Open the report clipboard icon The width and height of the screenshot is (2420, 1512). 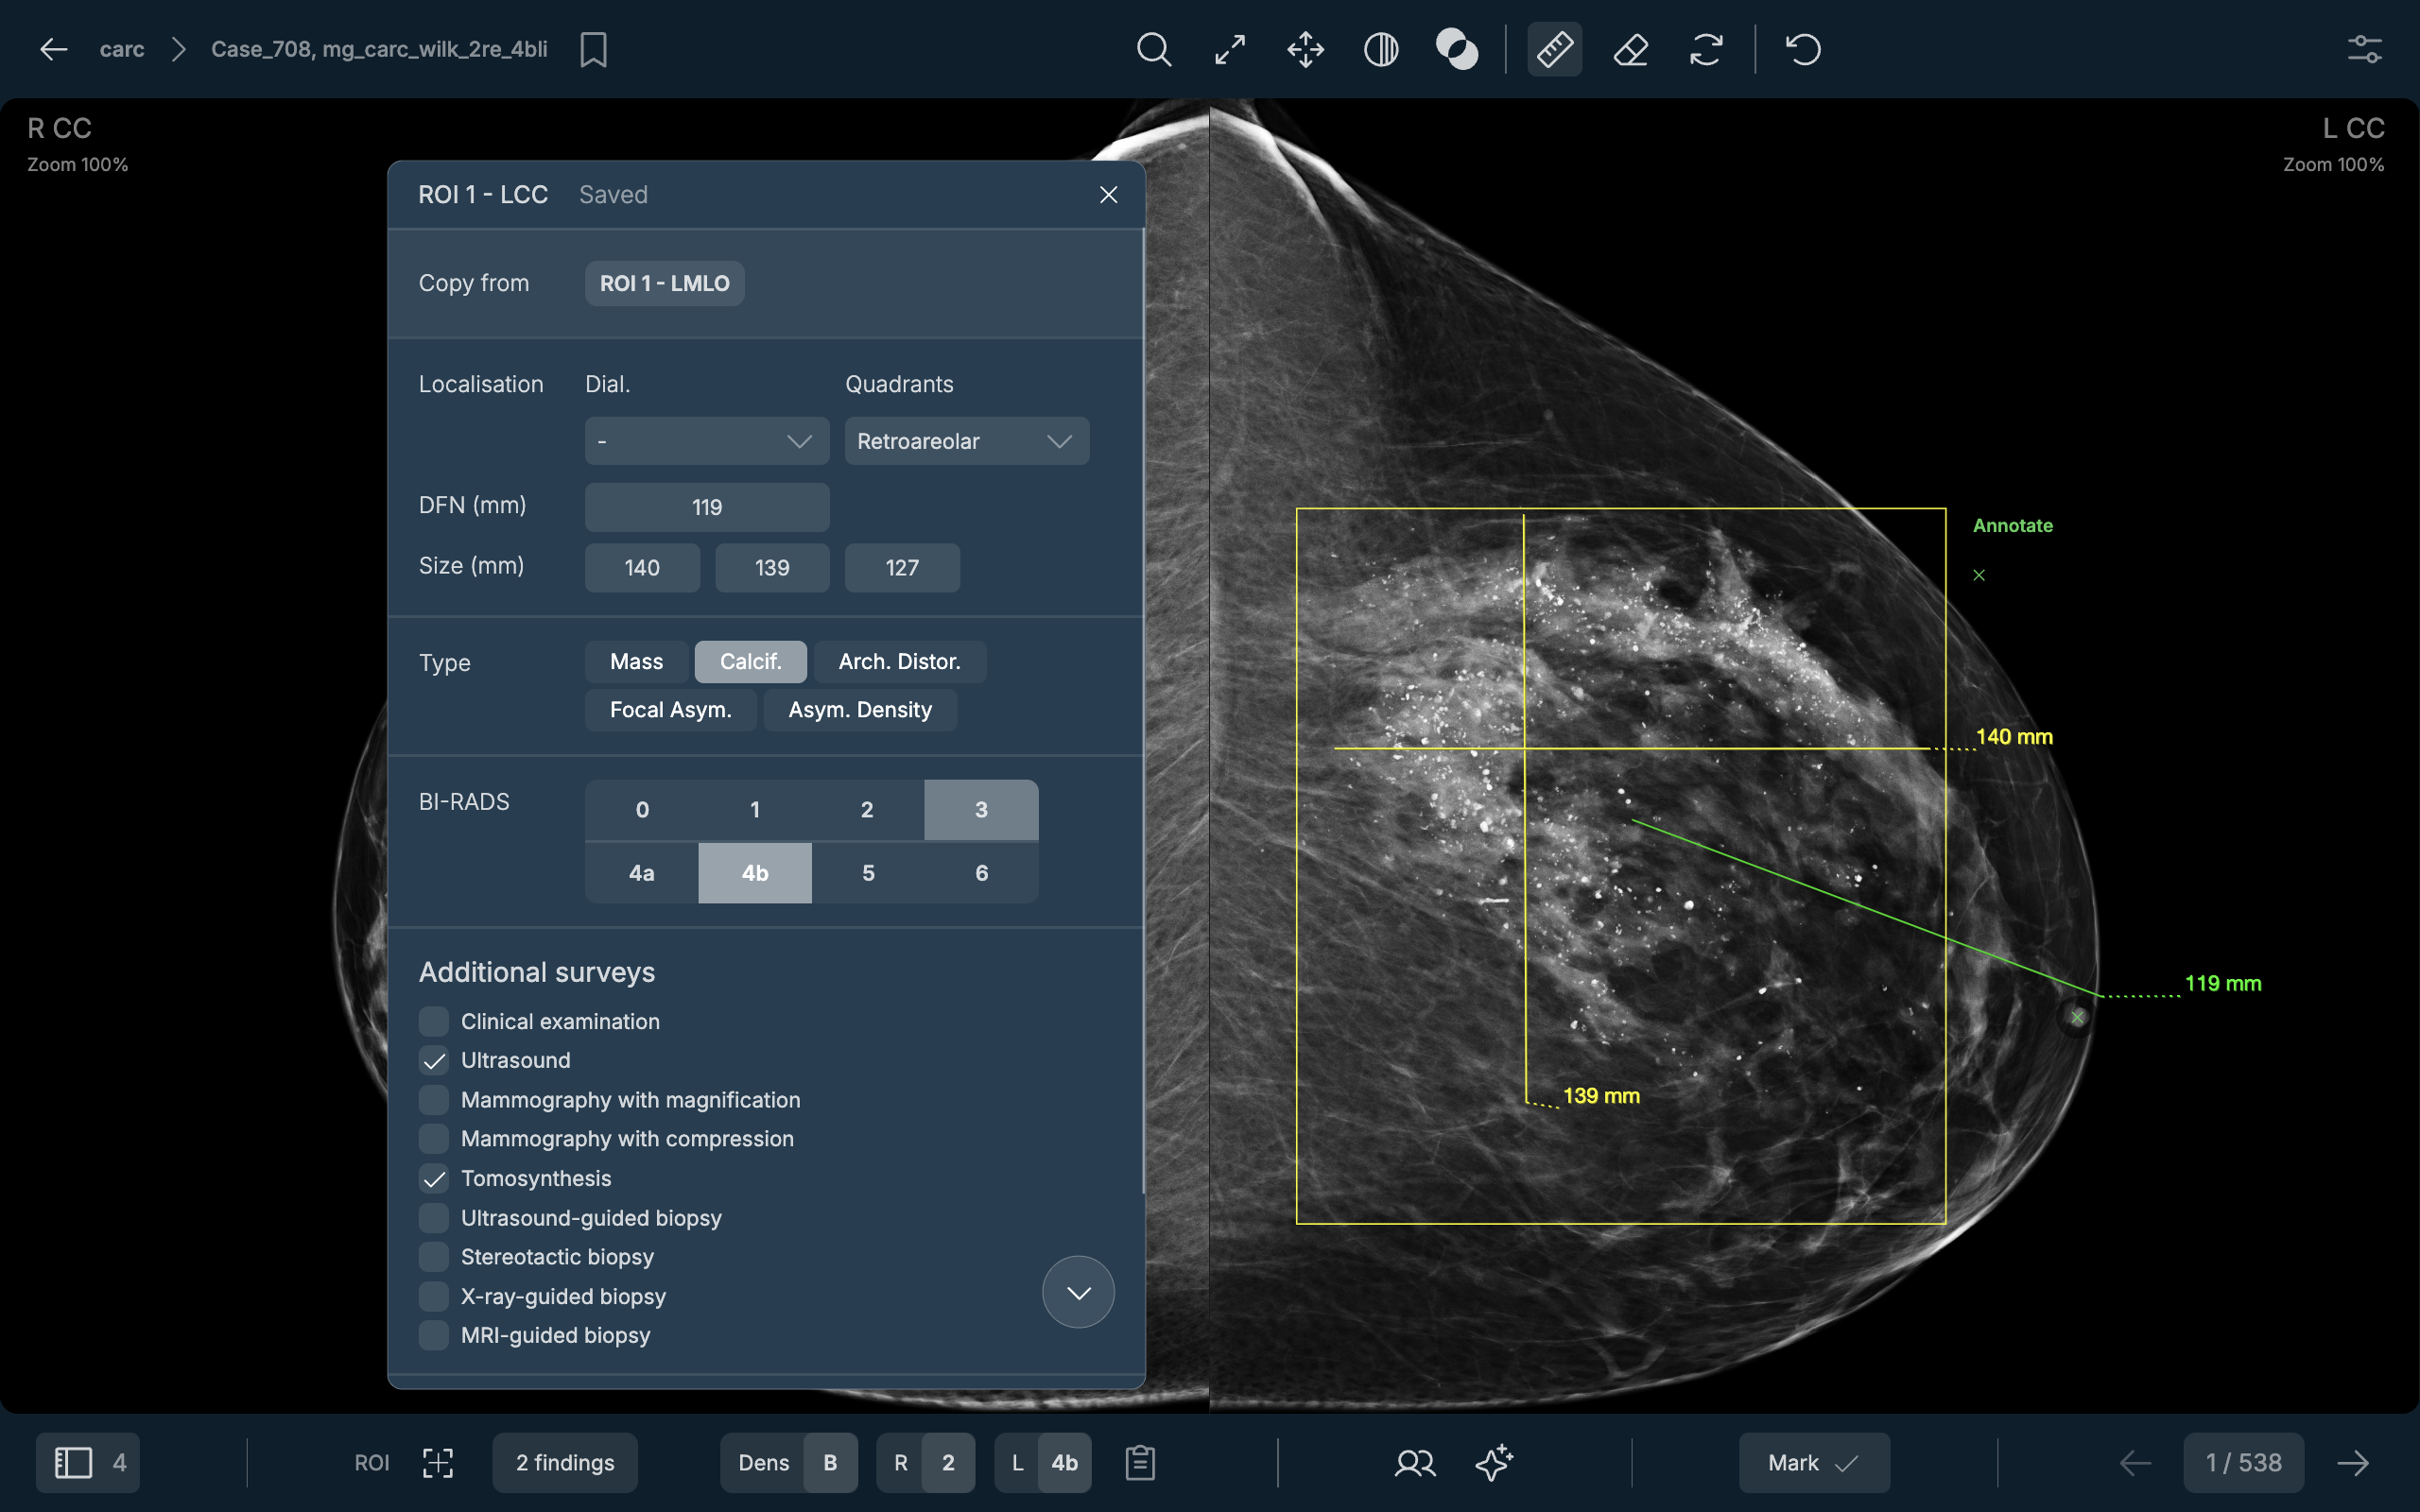[1140, 1462]
